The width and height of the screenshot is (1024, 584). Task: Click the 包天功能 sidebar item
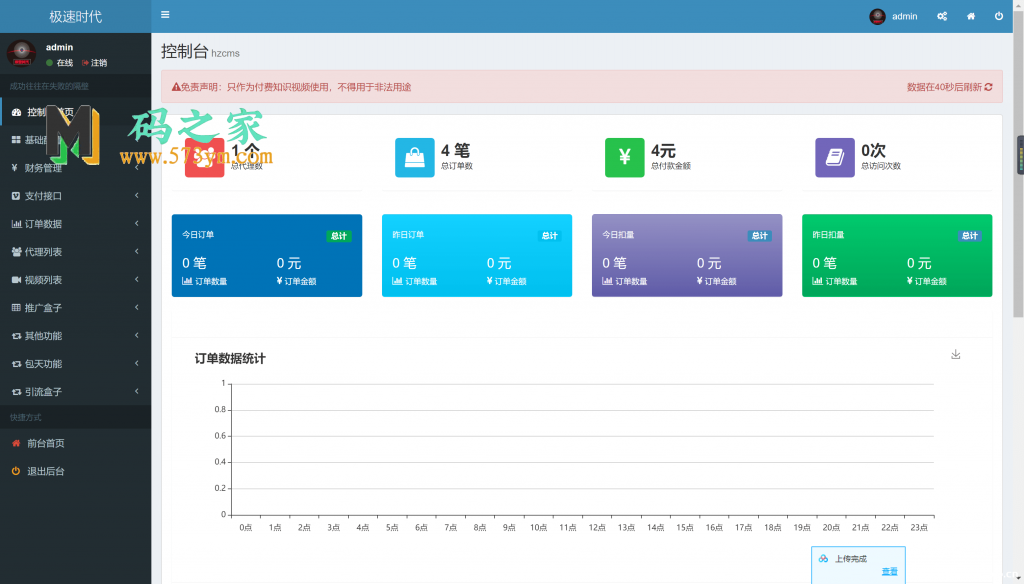(75, 364)
